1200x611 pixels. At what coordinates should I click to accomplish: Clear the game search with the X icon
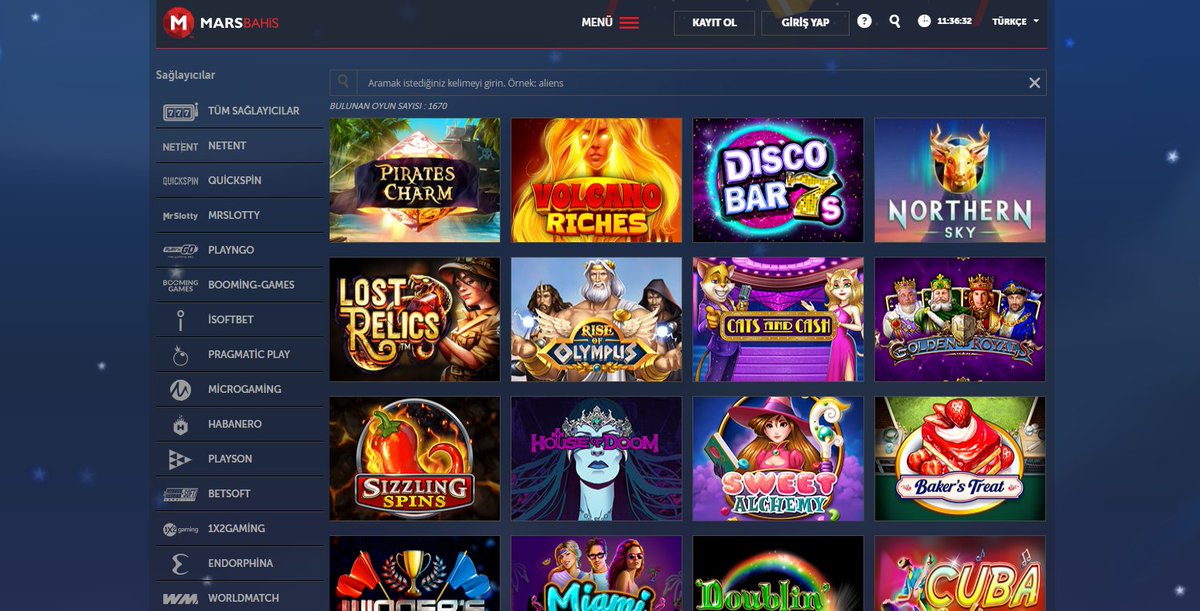(x=1035, y=83)
